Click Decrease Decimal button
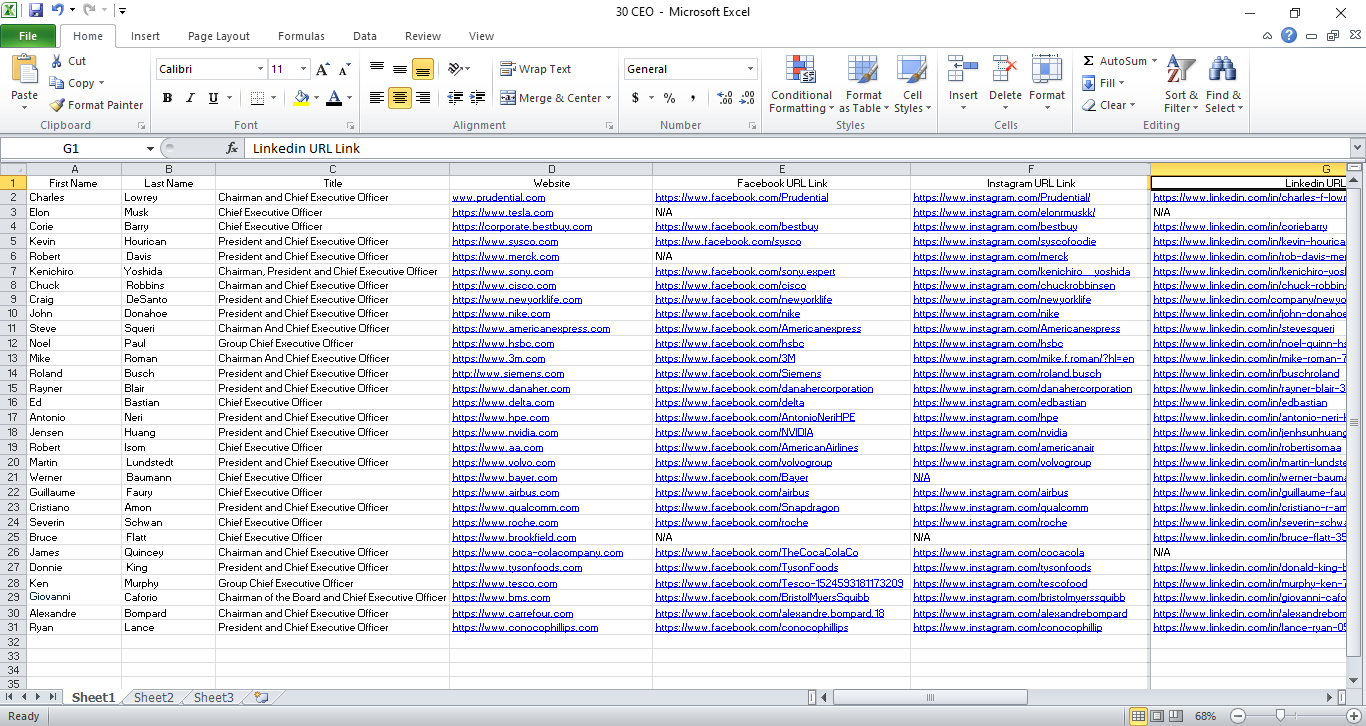This screenshot has width=1366, height=726. click(x=747, y=98)
